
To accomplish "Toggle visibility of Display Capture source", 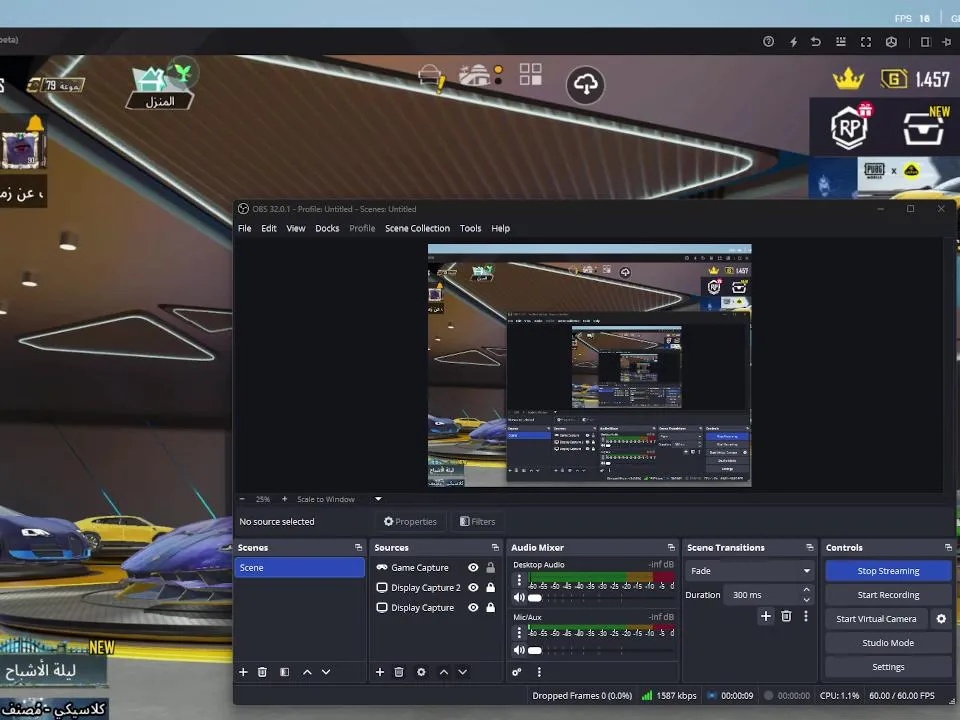I will (473, 608).
